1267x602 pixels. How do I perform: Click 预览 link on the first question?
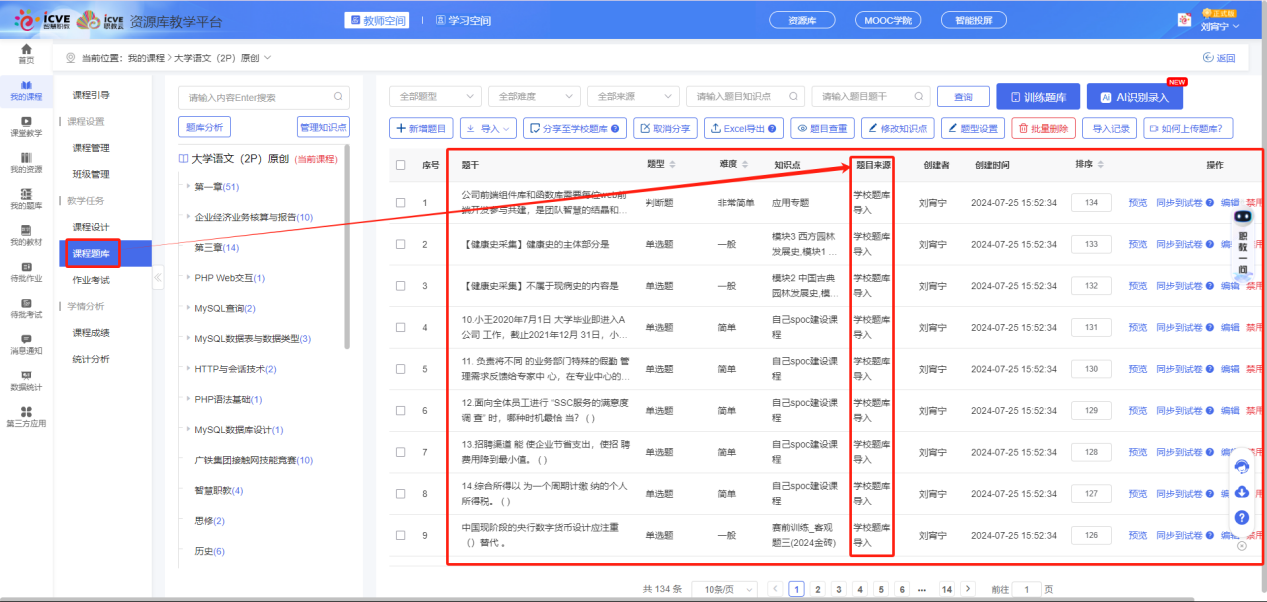pyautogui.click(x=1139, y=202)
